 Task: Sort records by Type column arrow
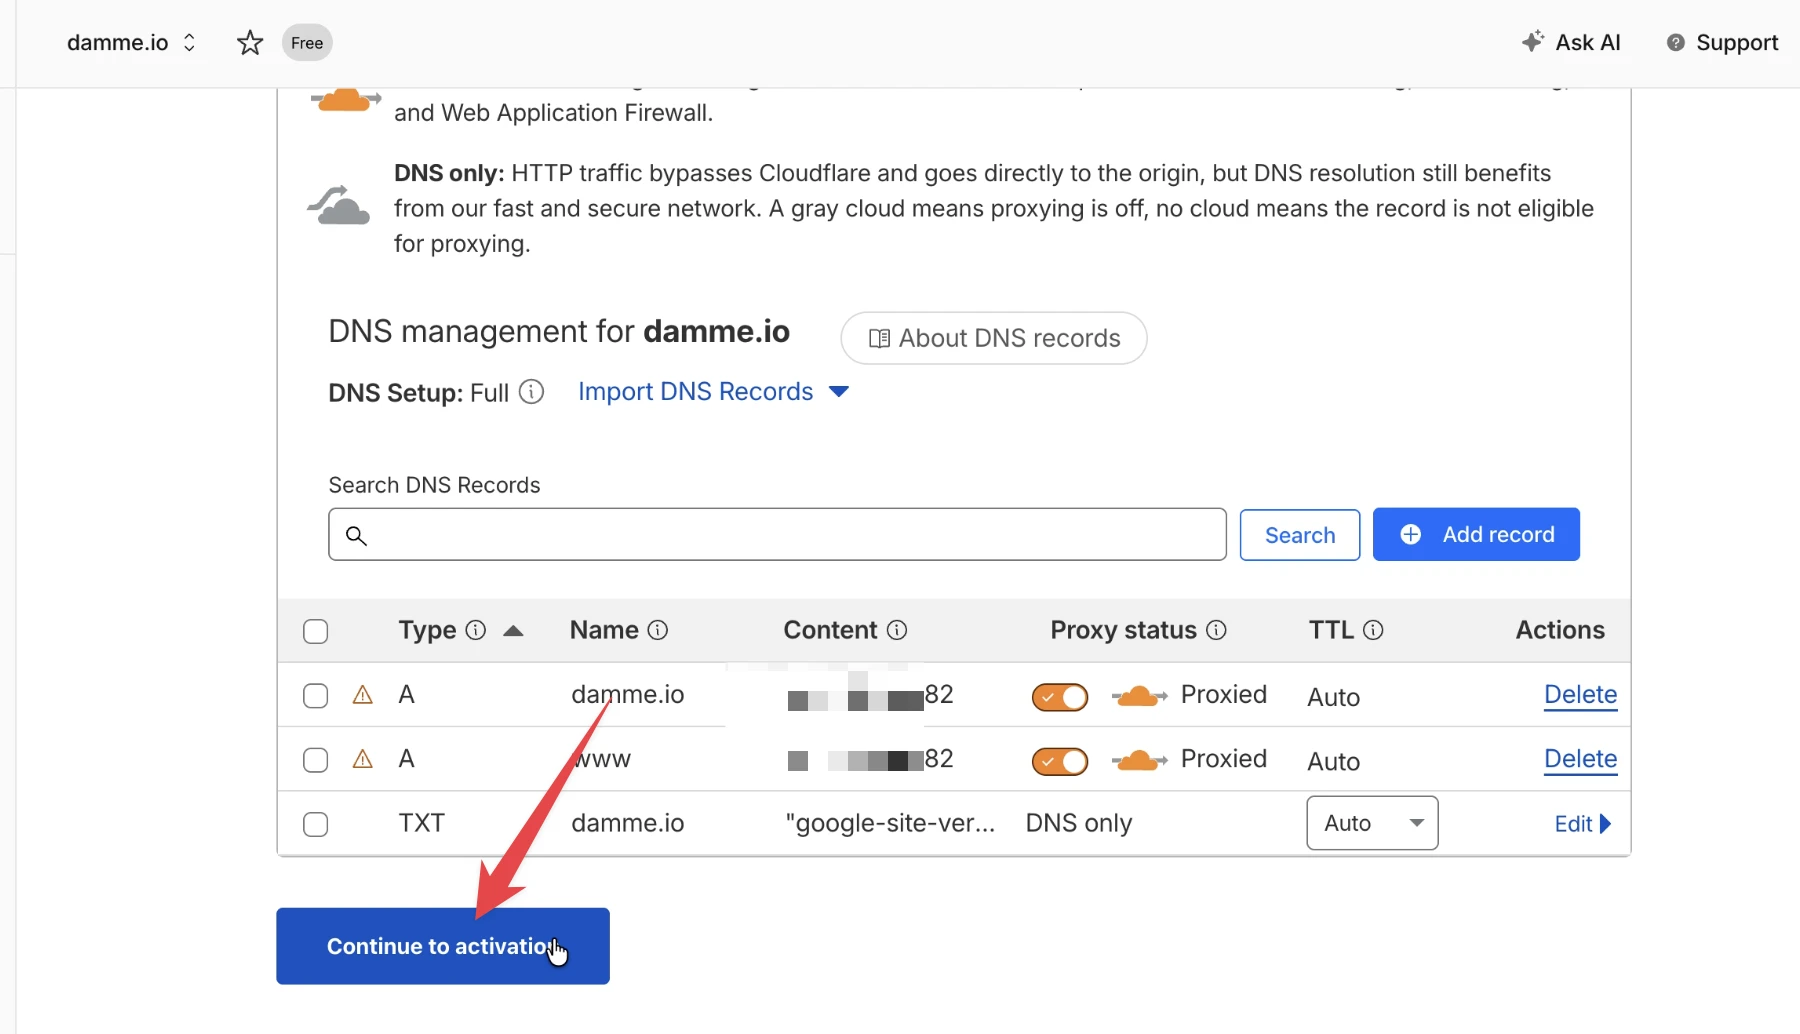(513, 630)
